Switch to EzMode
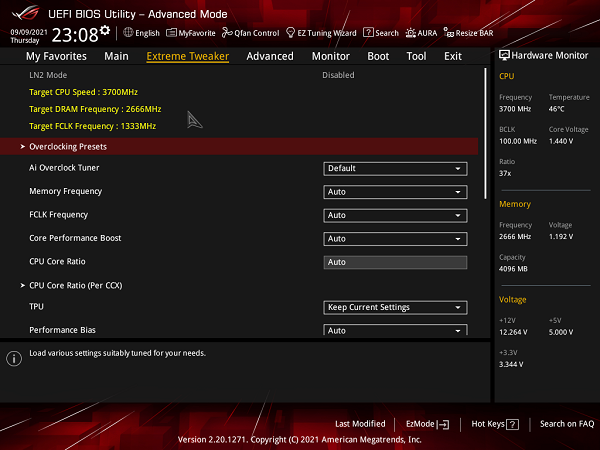 tap(427, 424)
